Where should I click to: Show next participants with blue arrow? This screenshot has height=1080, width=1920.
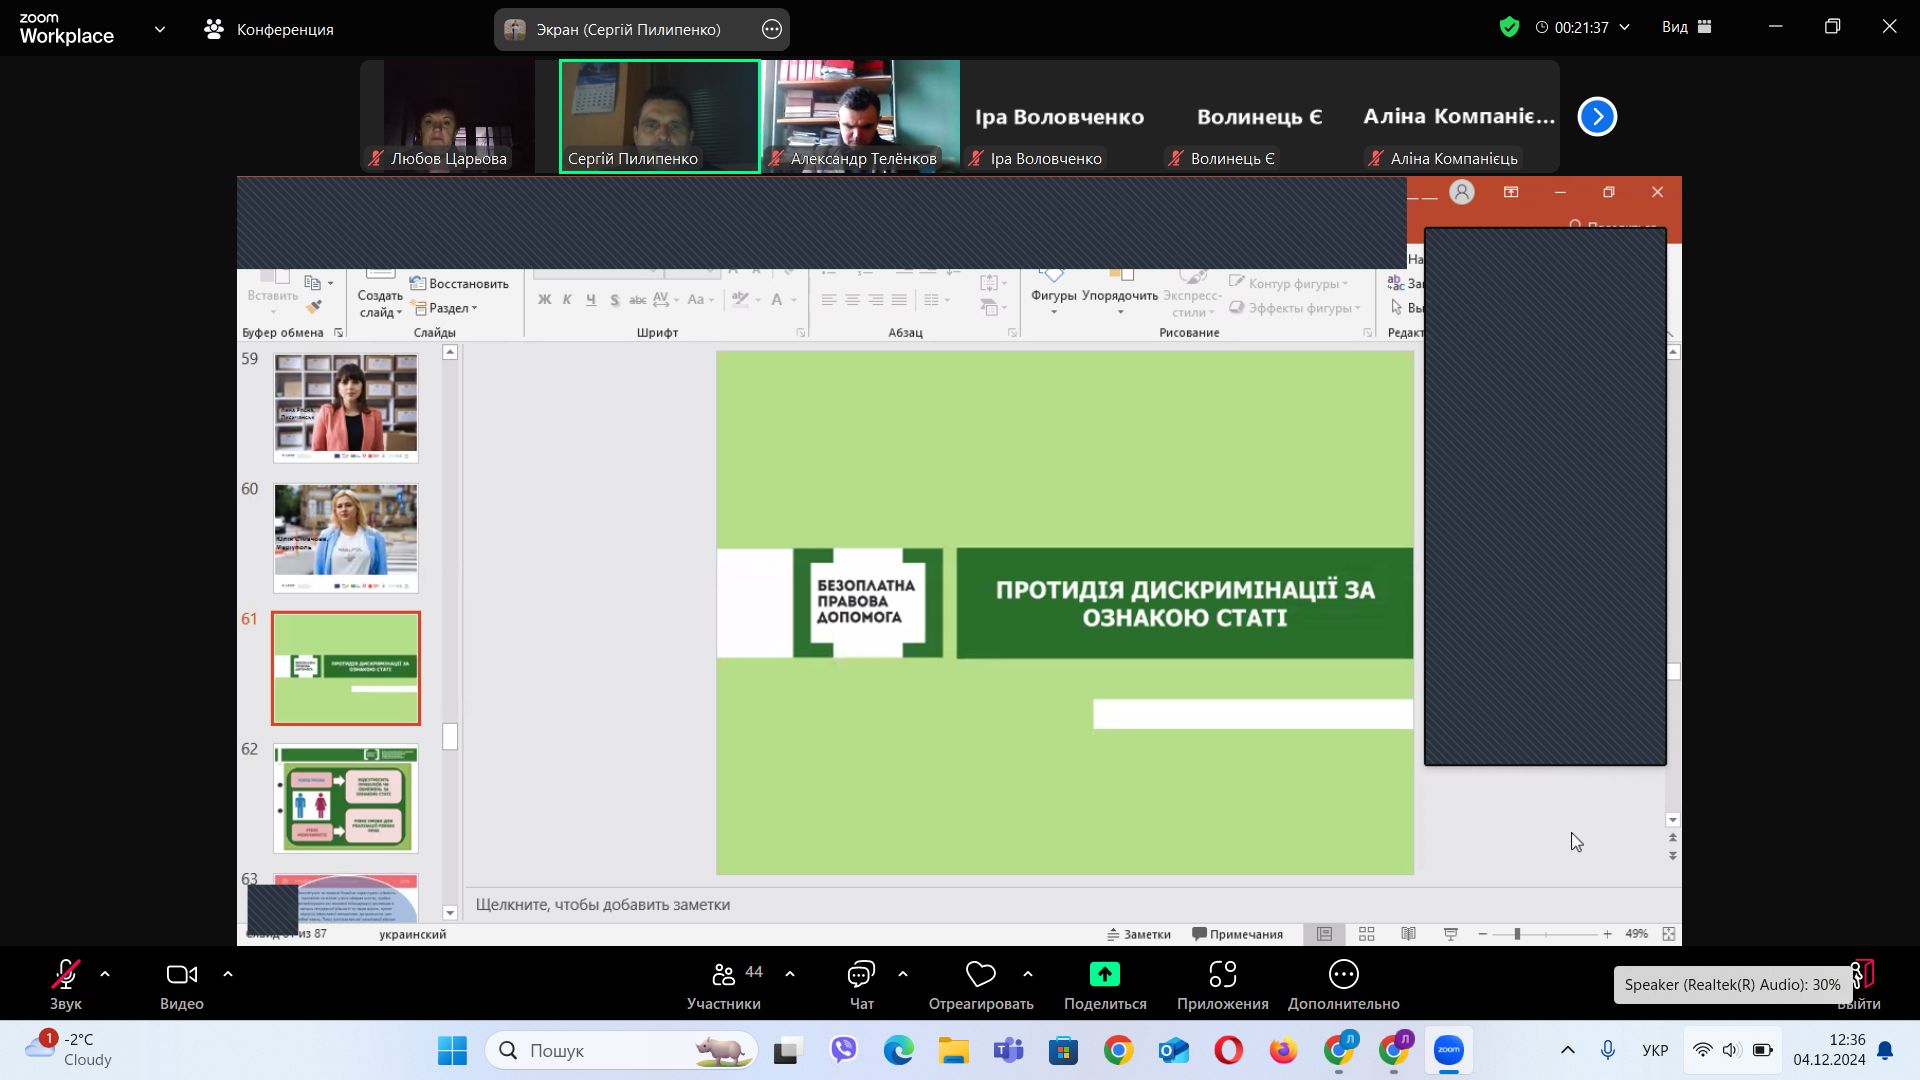[1597, 117]
